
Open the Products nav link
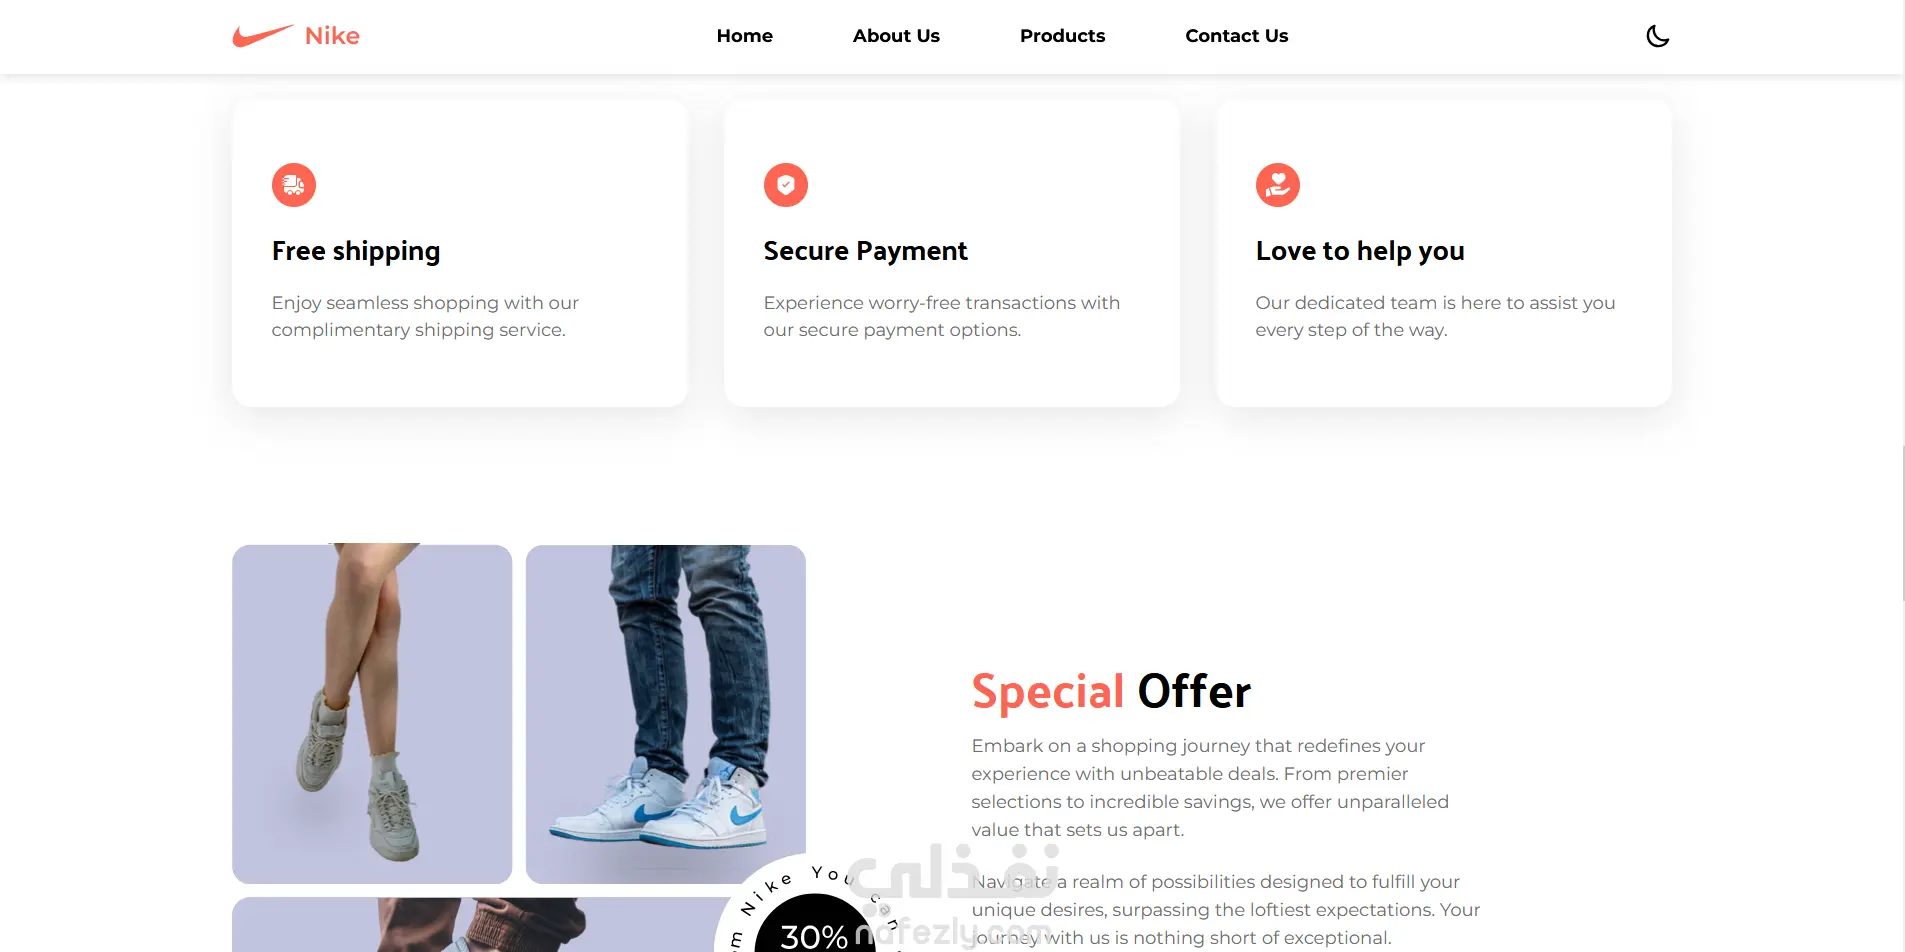click(1062, 36)
